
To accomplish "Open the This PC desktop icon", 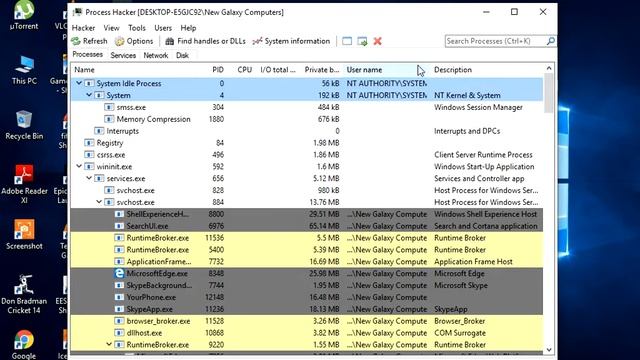I will 24,70.
